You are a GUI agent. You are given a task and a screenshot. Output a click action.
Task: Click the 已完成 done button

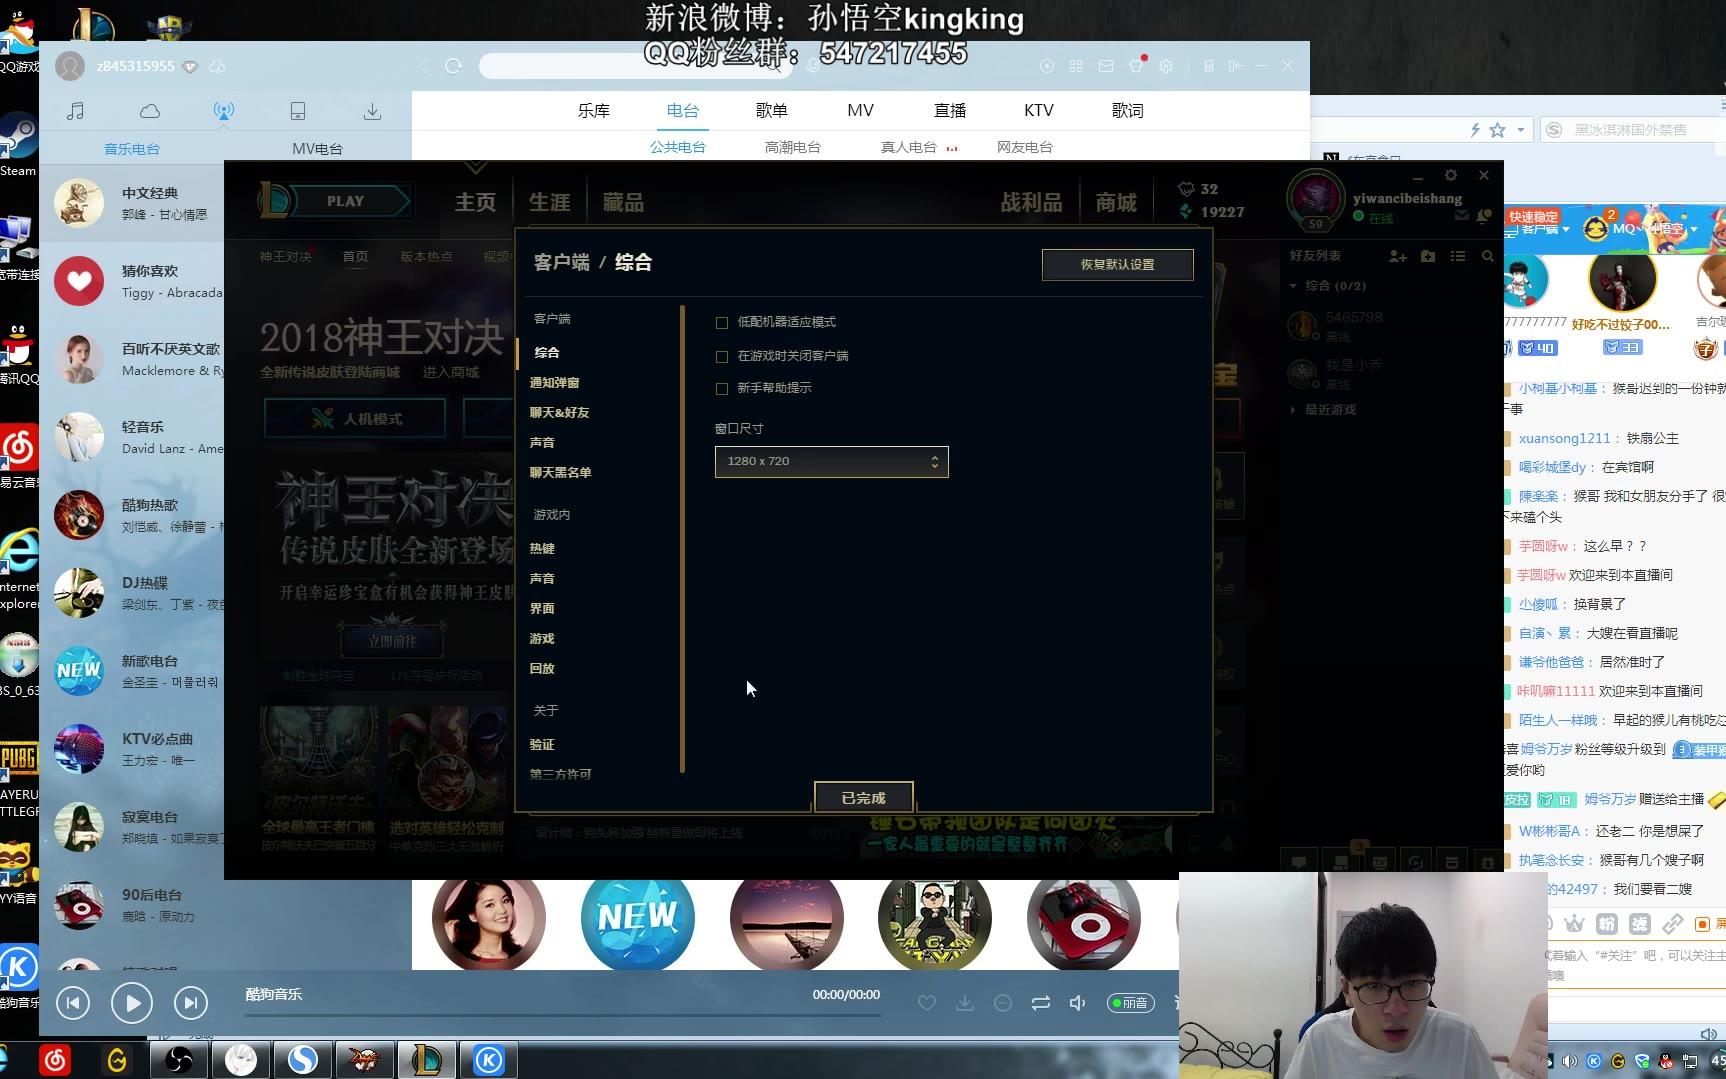pyautogui.click(x=863, y=797)
